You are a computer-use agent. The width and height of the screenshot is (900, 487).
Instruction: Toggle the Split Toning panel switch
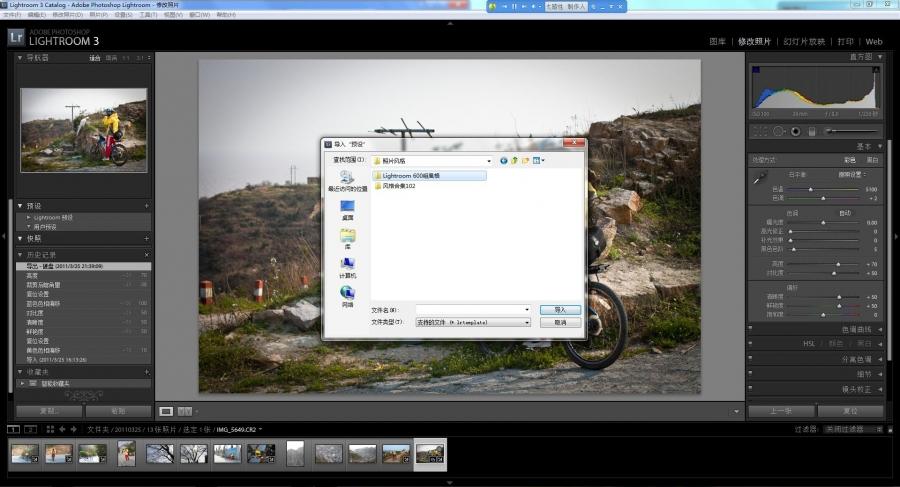[x=750, y=358]
